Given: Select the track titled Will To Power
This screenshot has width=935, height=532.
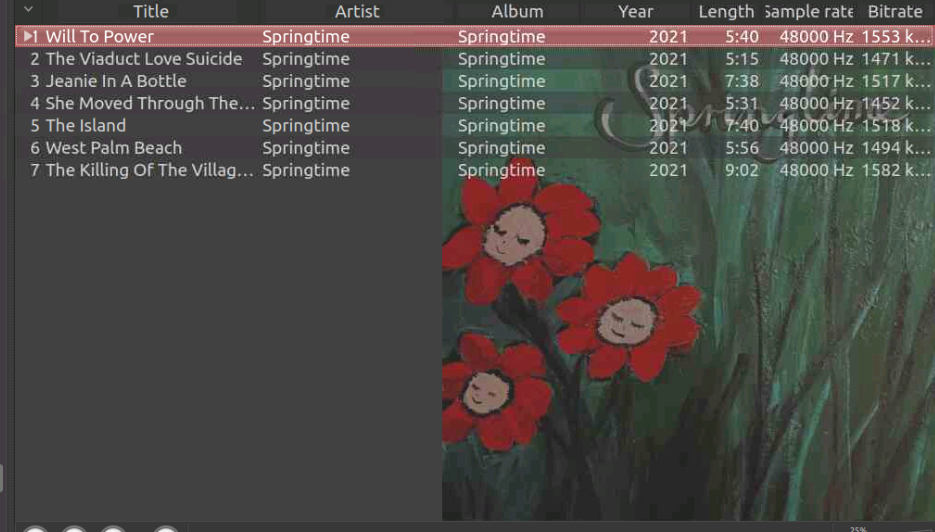Looking at the screenshot, I should pos(100,36).
